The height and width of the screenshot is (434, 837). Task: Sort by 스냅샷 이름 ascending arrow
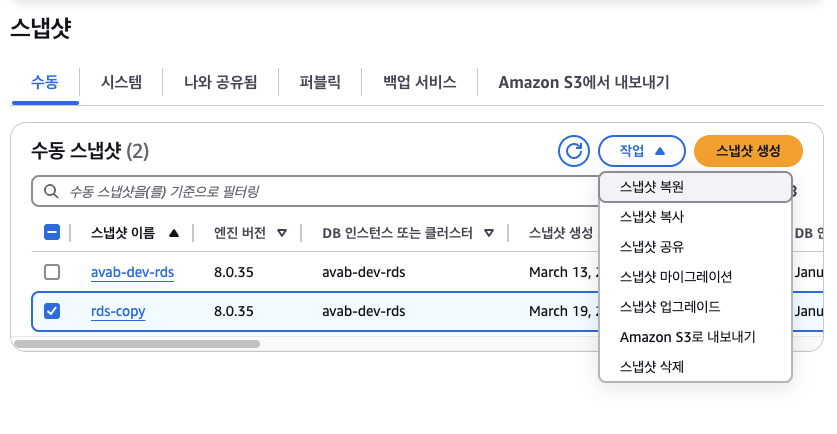tap(174, 233)
